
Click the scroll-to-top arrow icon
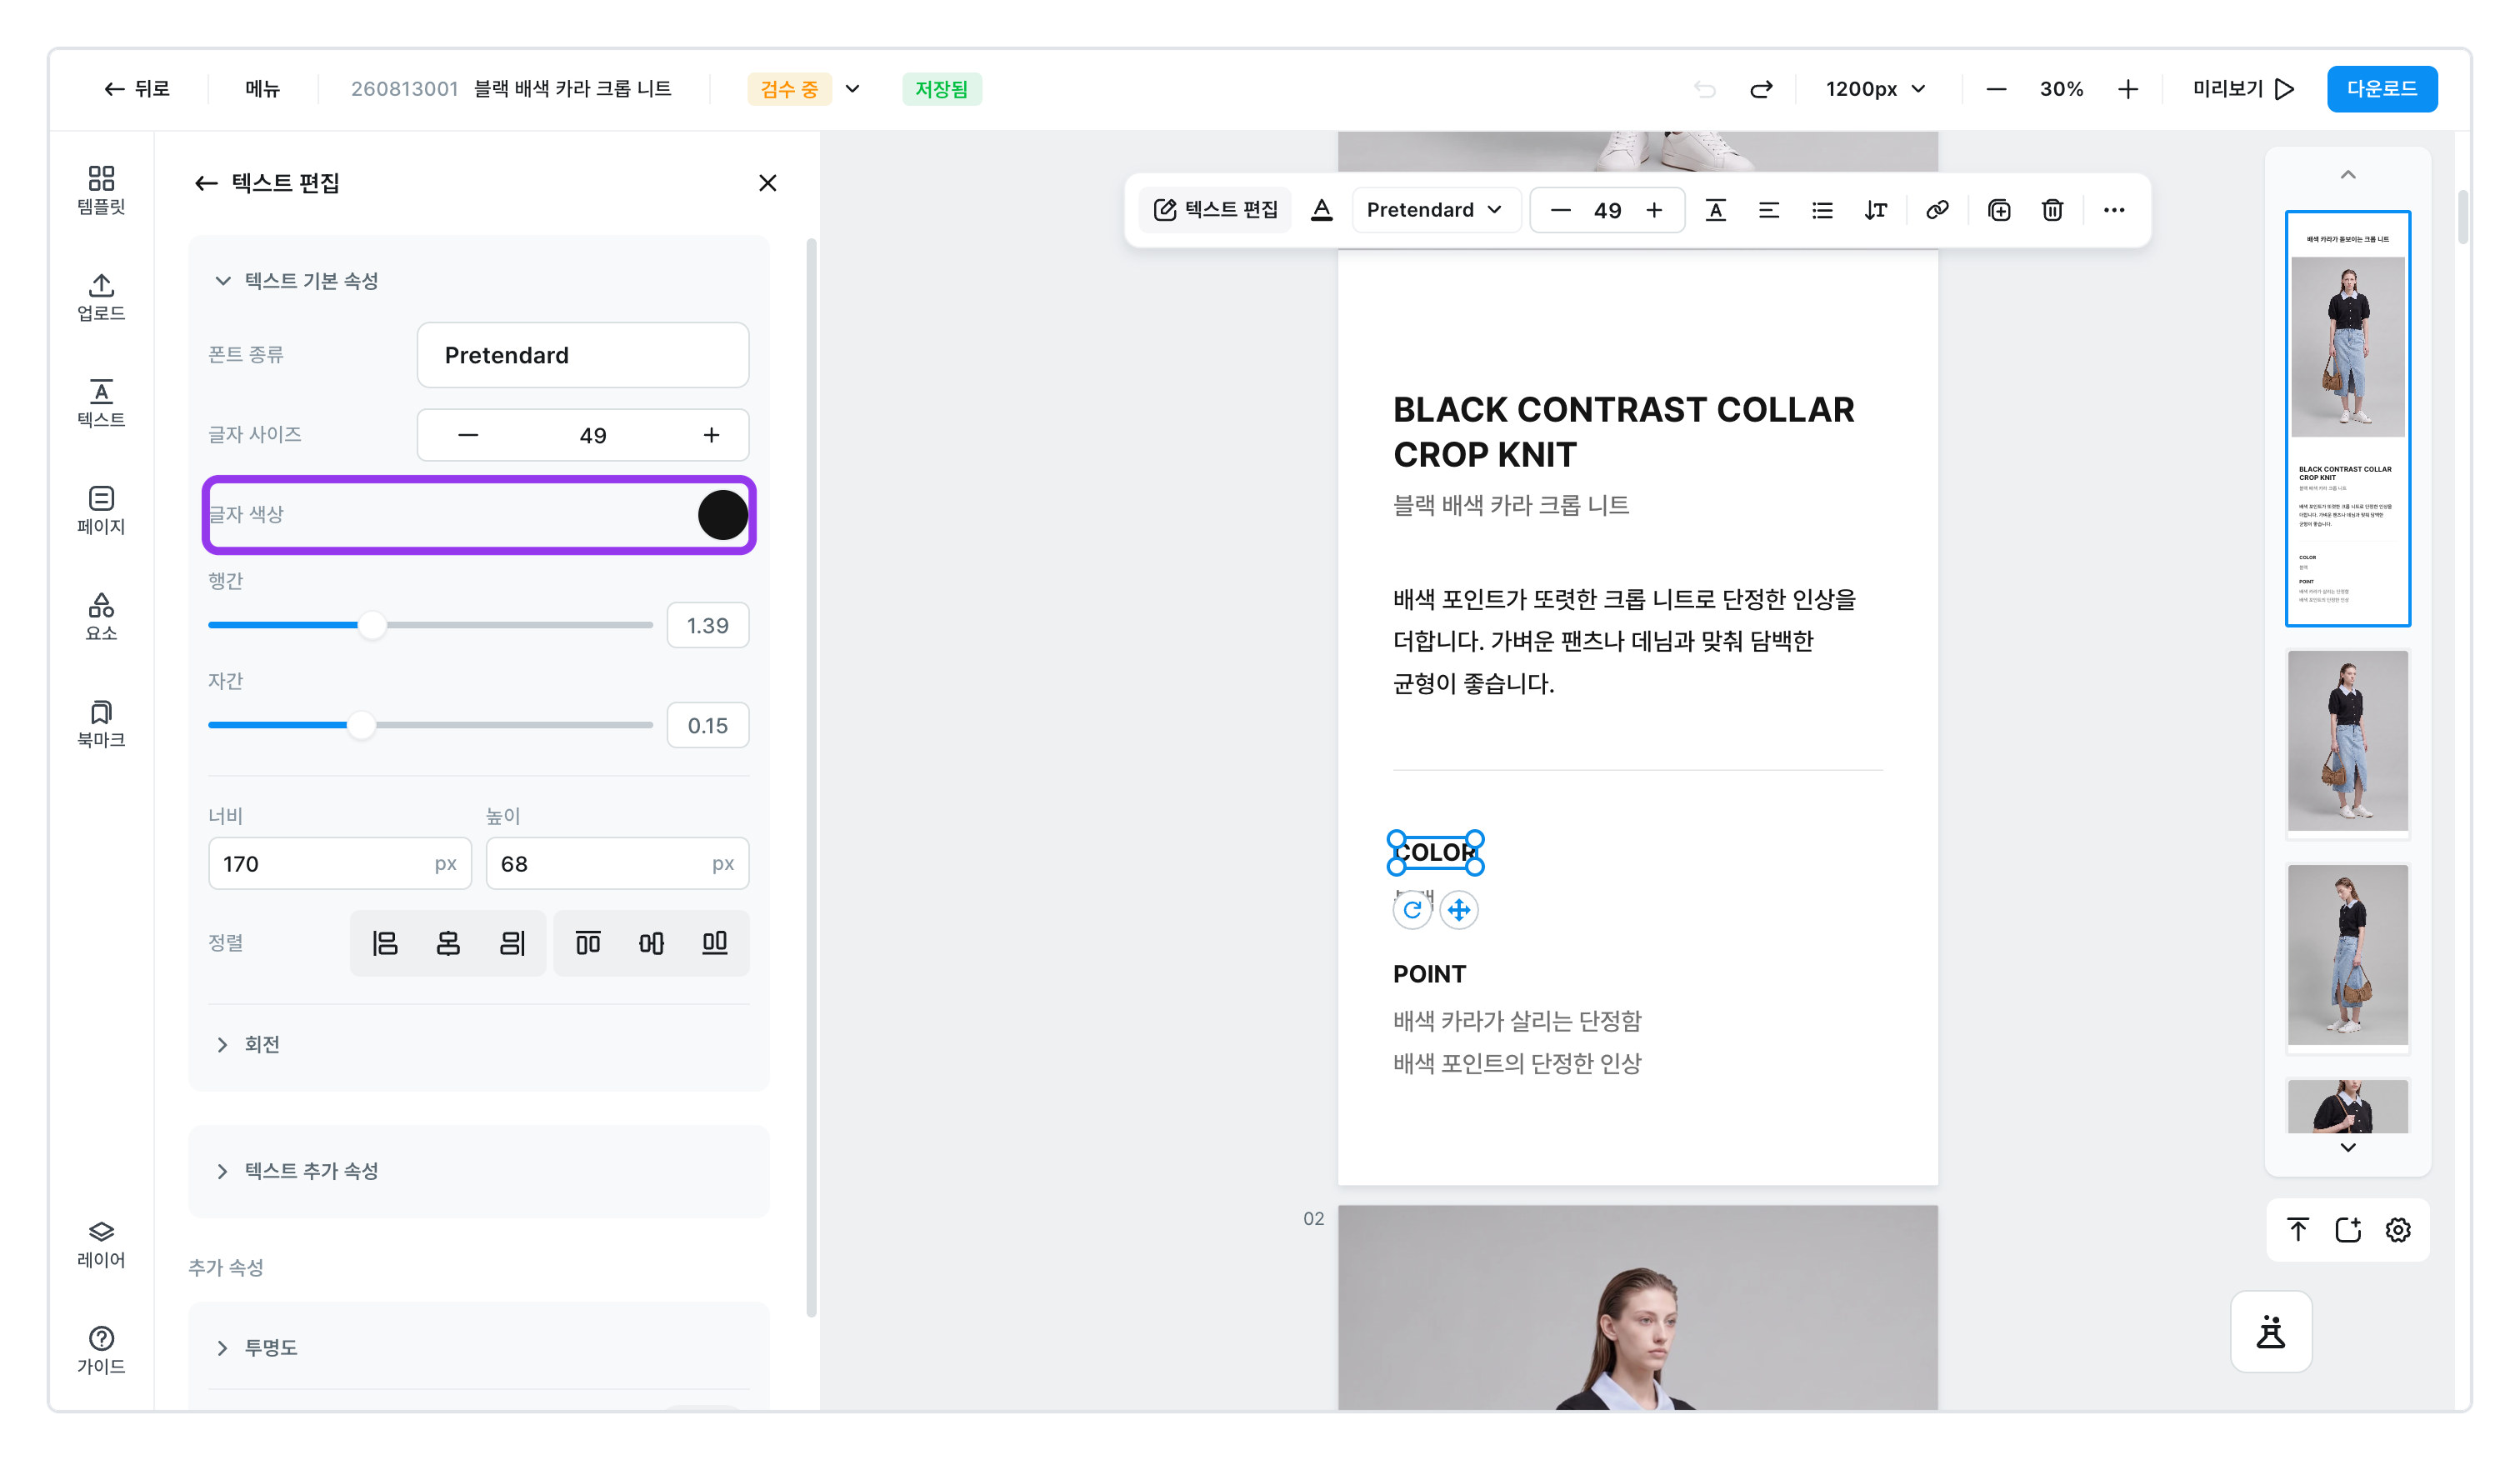(2298, 1230)
